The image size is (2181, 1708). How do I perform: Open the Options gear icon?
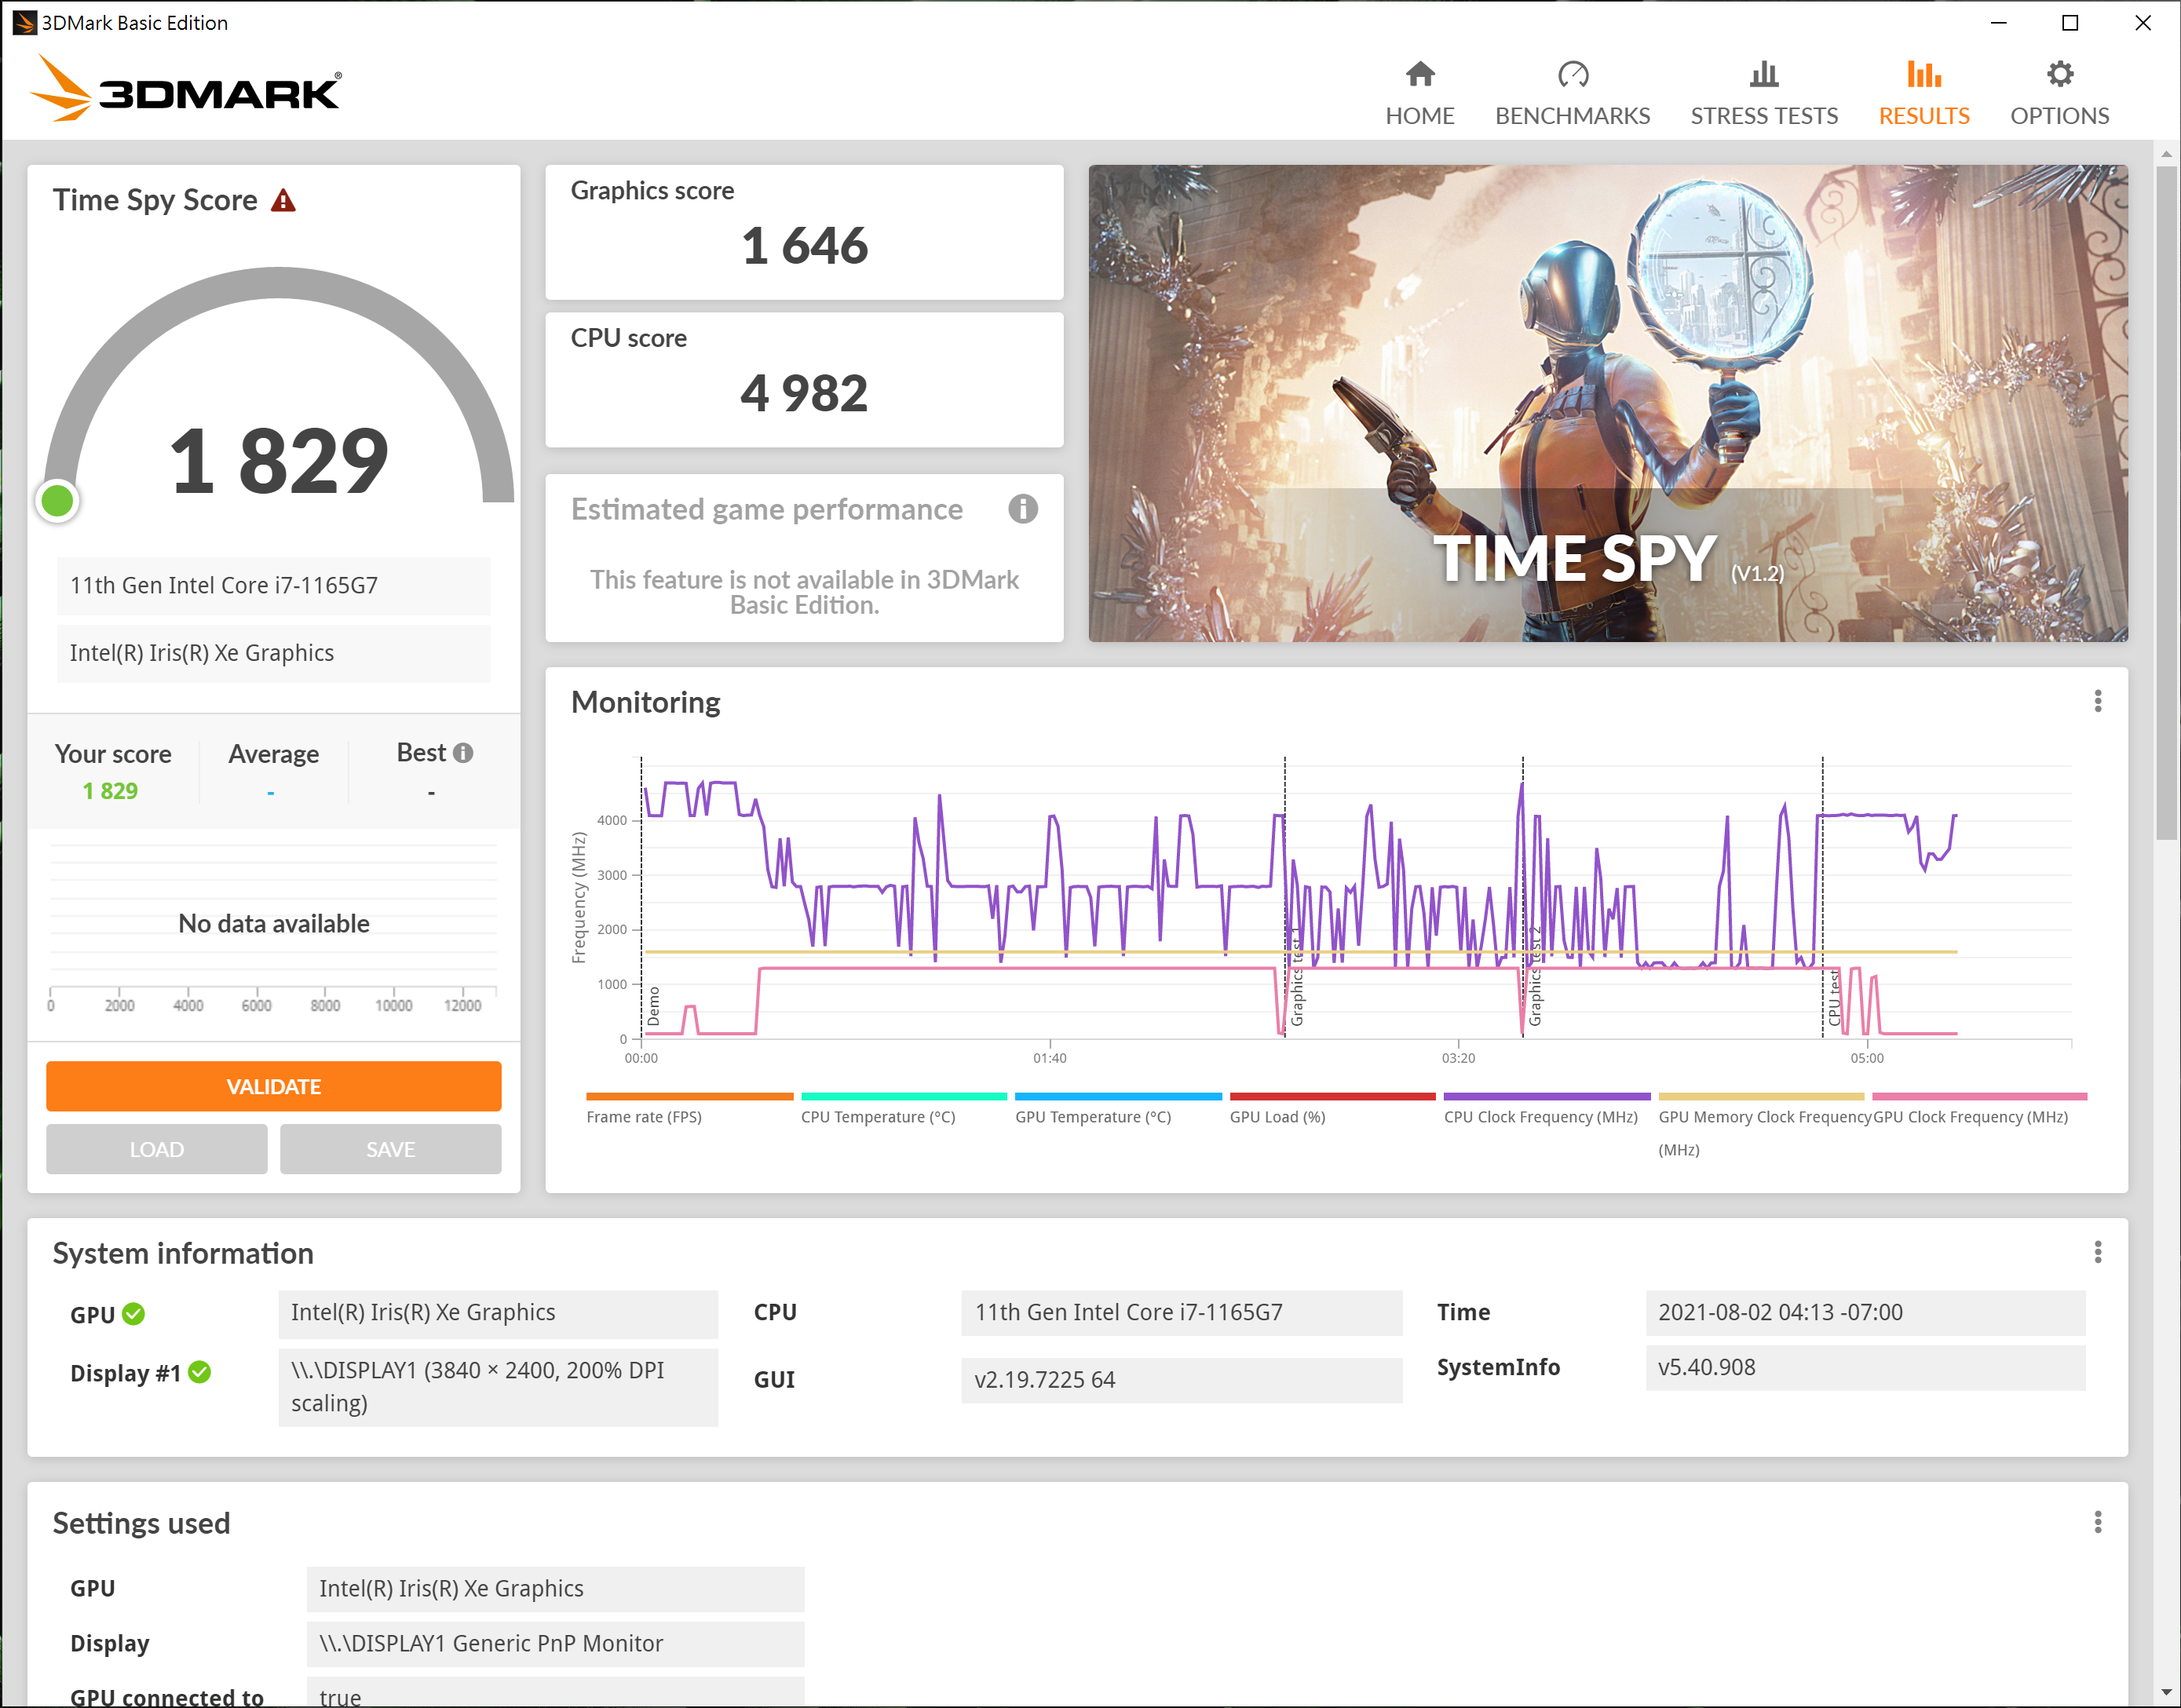2059,75
